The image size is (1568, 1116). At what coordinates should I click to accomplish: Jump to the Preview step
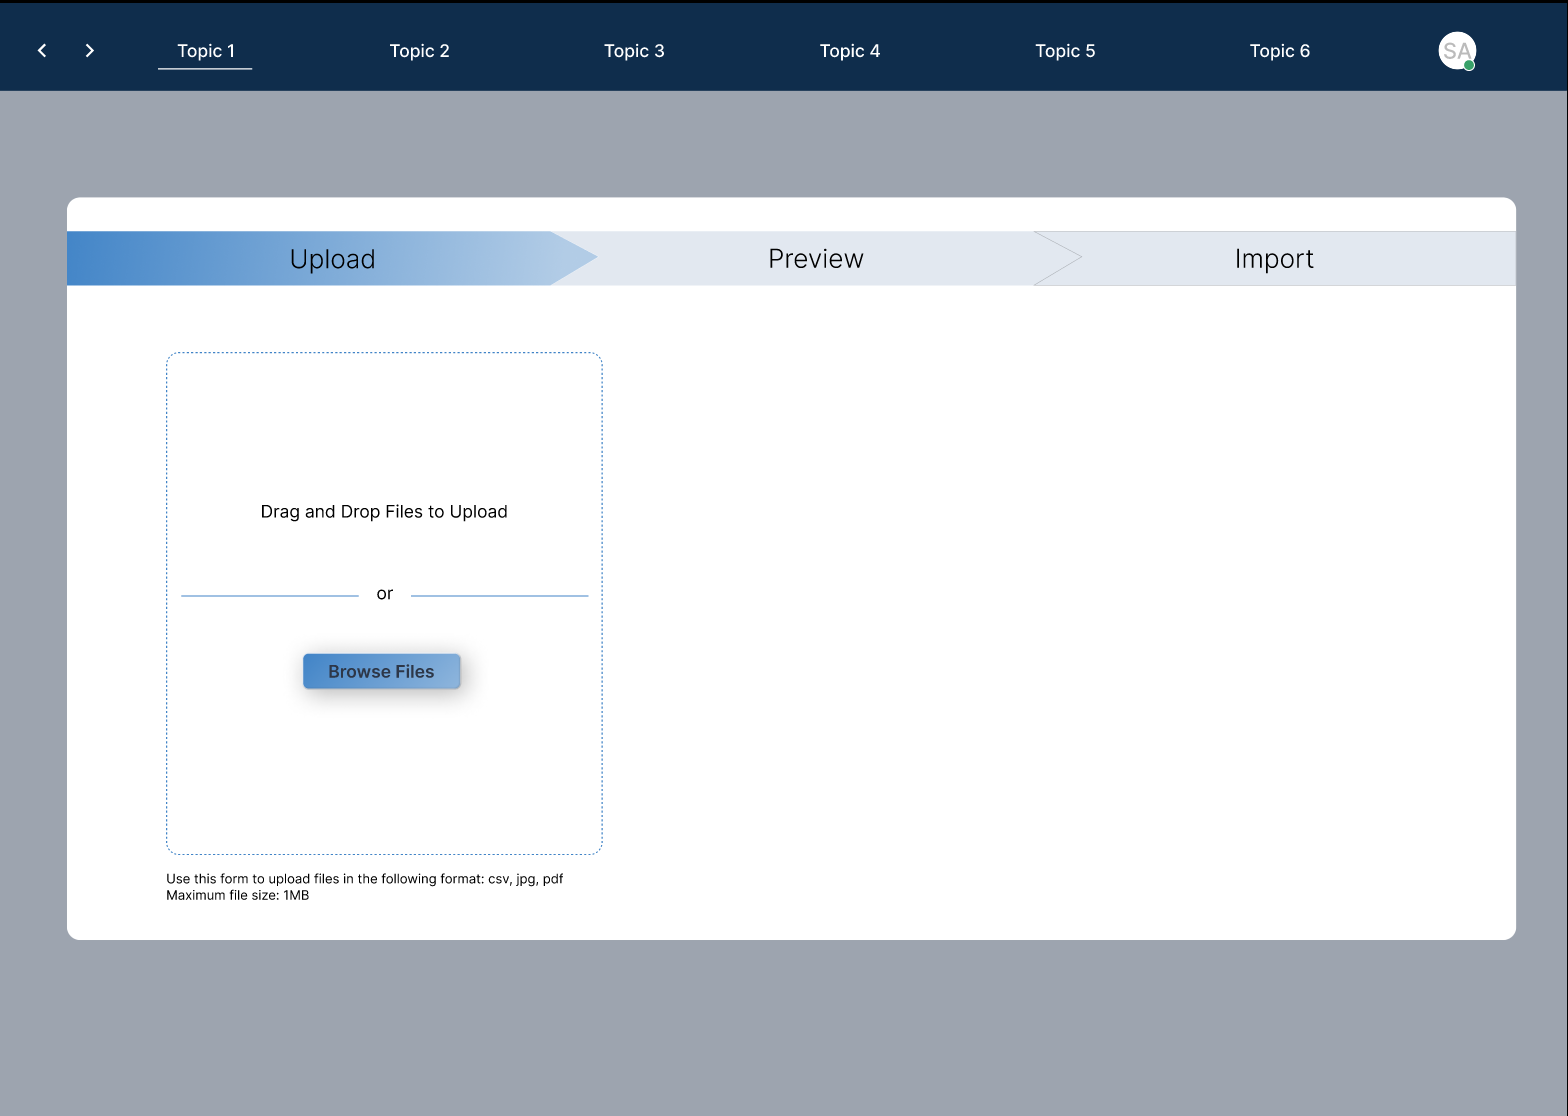pos(815,259)
